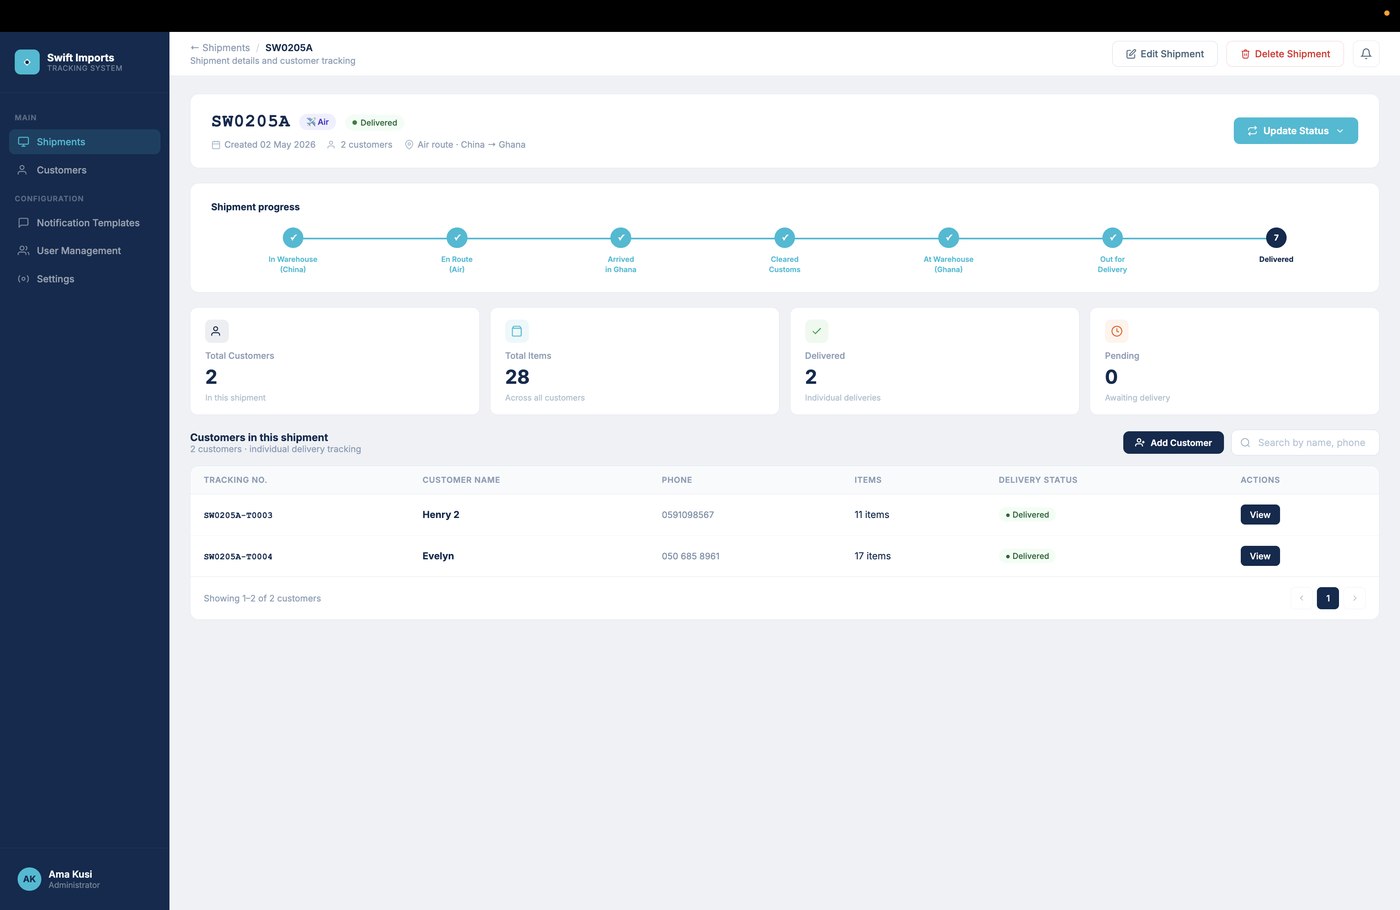Click the people icon beside 2 customers
This screenshot has height=910, width=1400.
point(331,145)
